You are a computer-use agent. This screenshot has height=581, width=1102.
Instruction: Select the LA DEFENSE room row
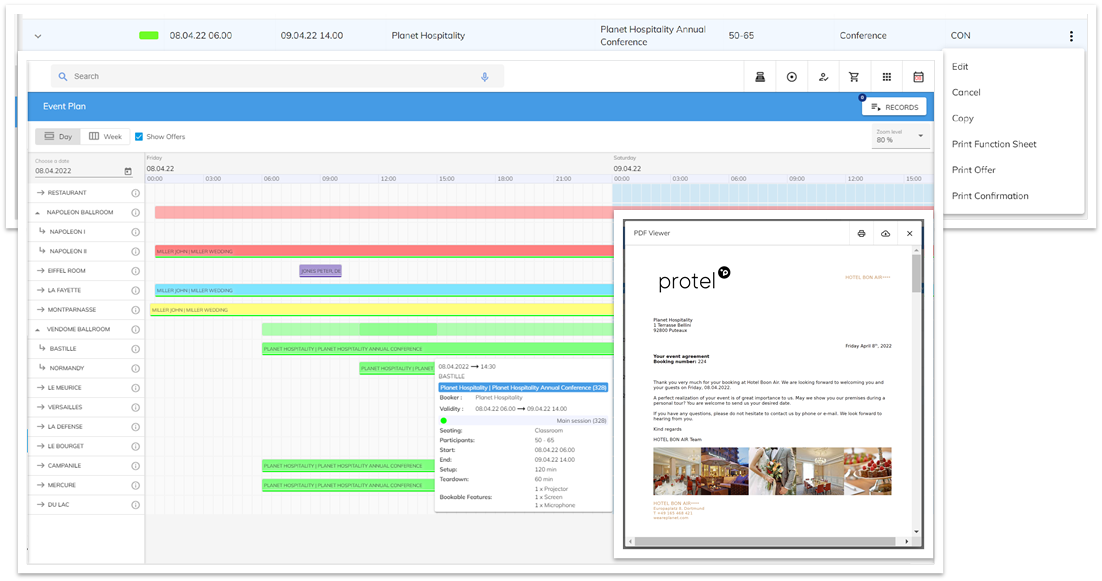pyautogui.click(x=86, y=426)
